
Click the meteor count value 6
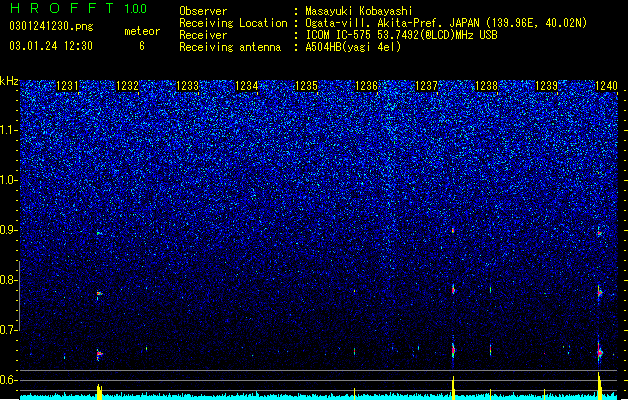pyautogui.click(x=142, y=46)
